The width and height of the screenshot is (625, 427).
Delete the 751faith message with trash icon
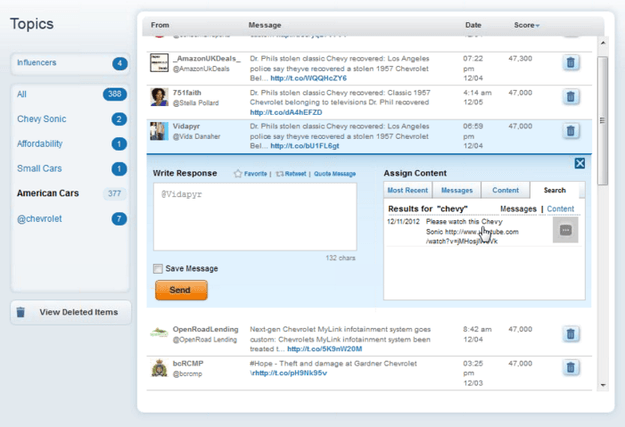coord(571,96)
